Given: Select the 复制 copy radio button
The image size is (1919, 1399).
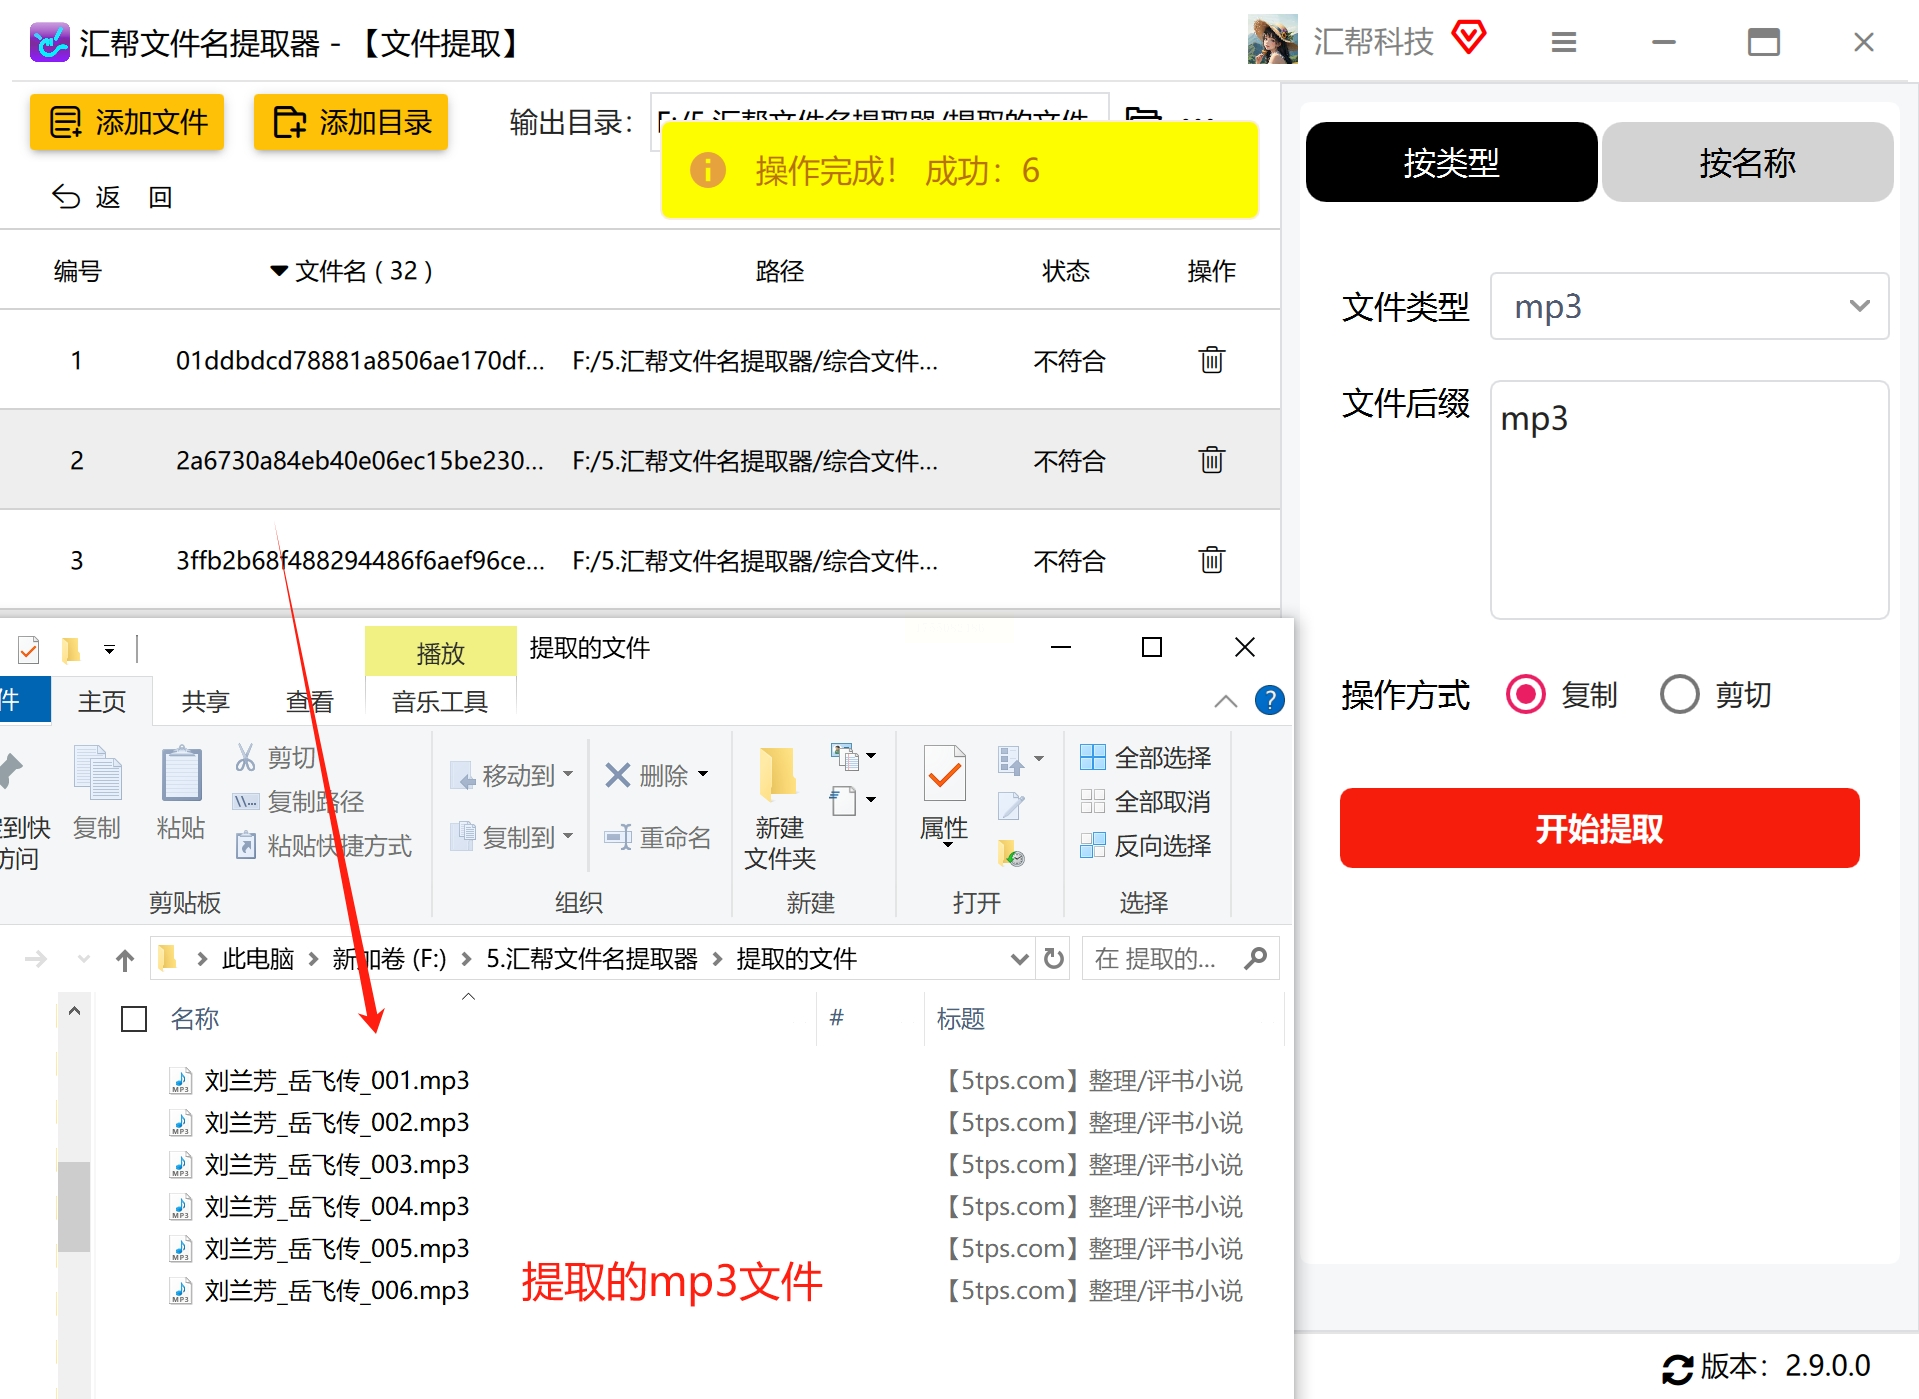Looking at the screenshot, I should tap(1525, 694).
